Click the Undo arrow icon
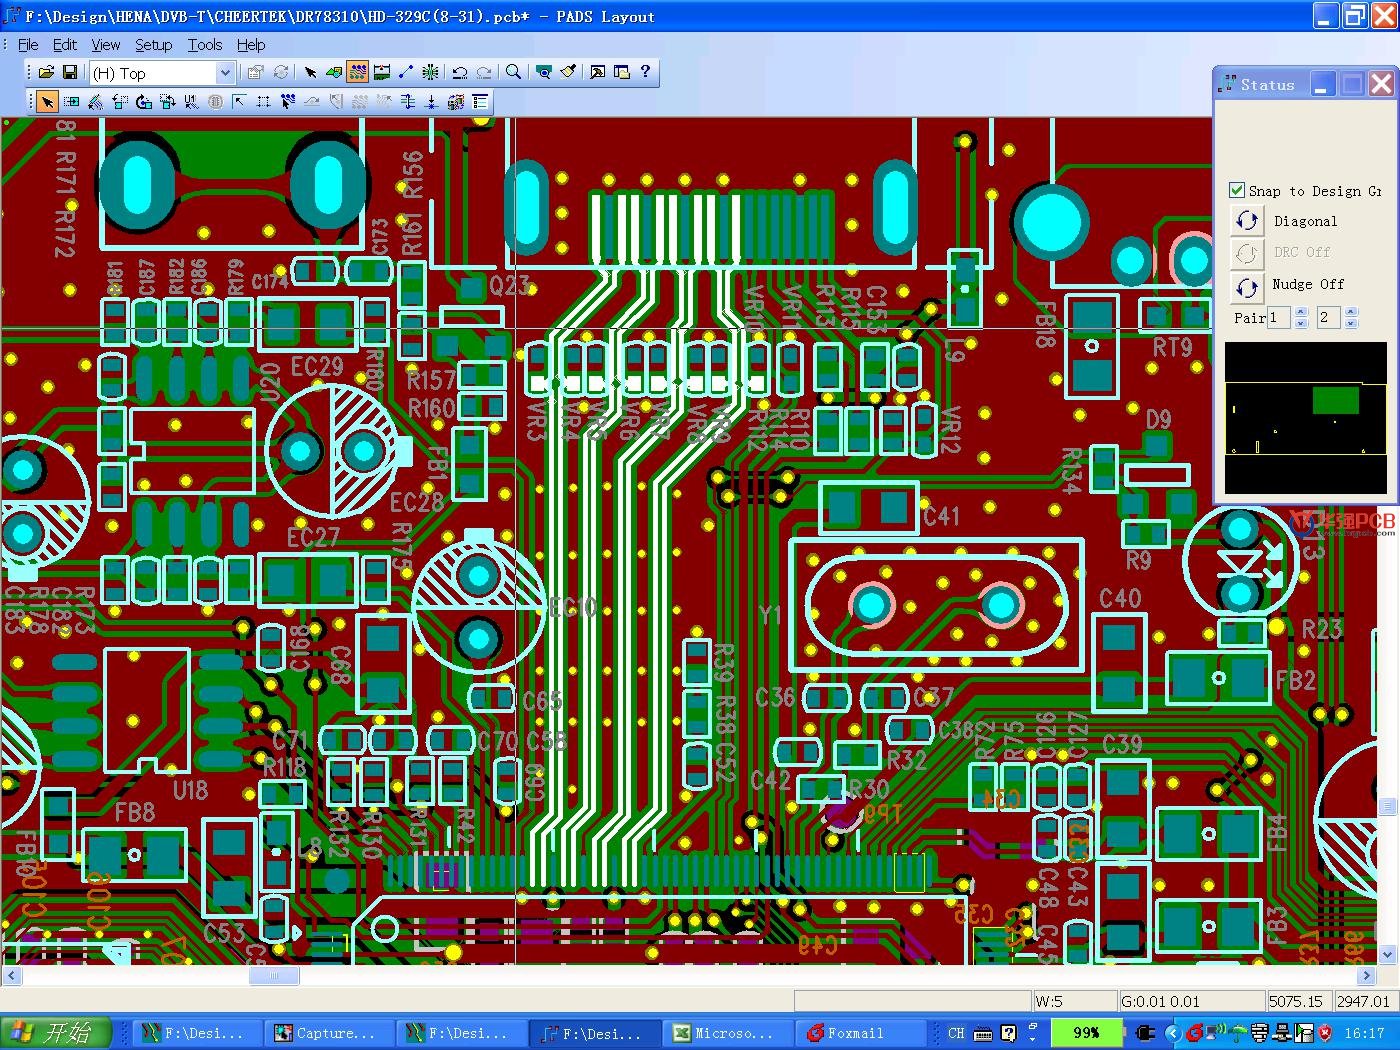1400x1050 pixels. 460,72
